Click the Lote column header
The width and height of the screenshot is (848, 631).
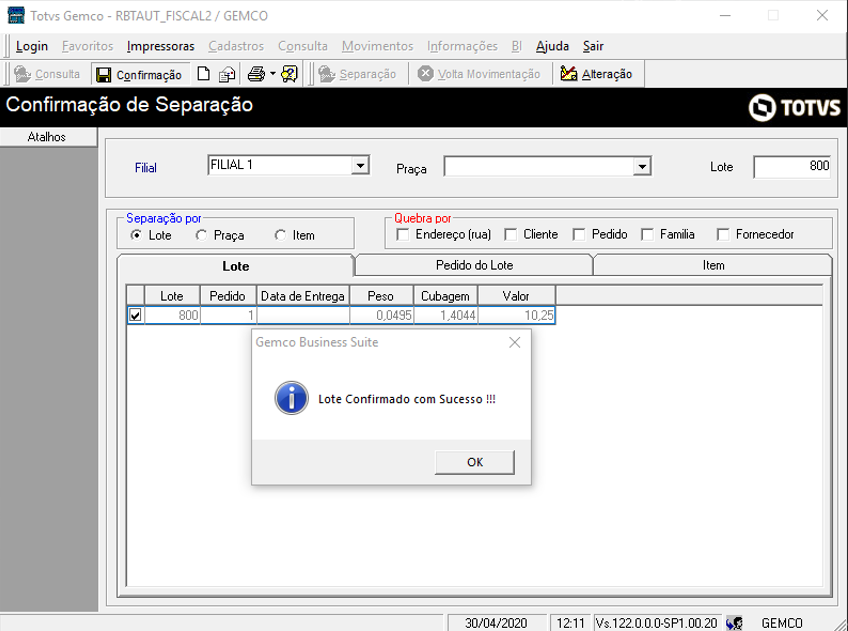[x=172, y=296]
